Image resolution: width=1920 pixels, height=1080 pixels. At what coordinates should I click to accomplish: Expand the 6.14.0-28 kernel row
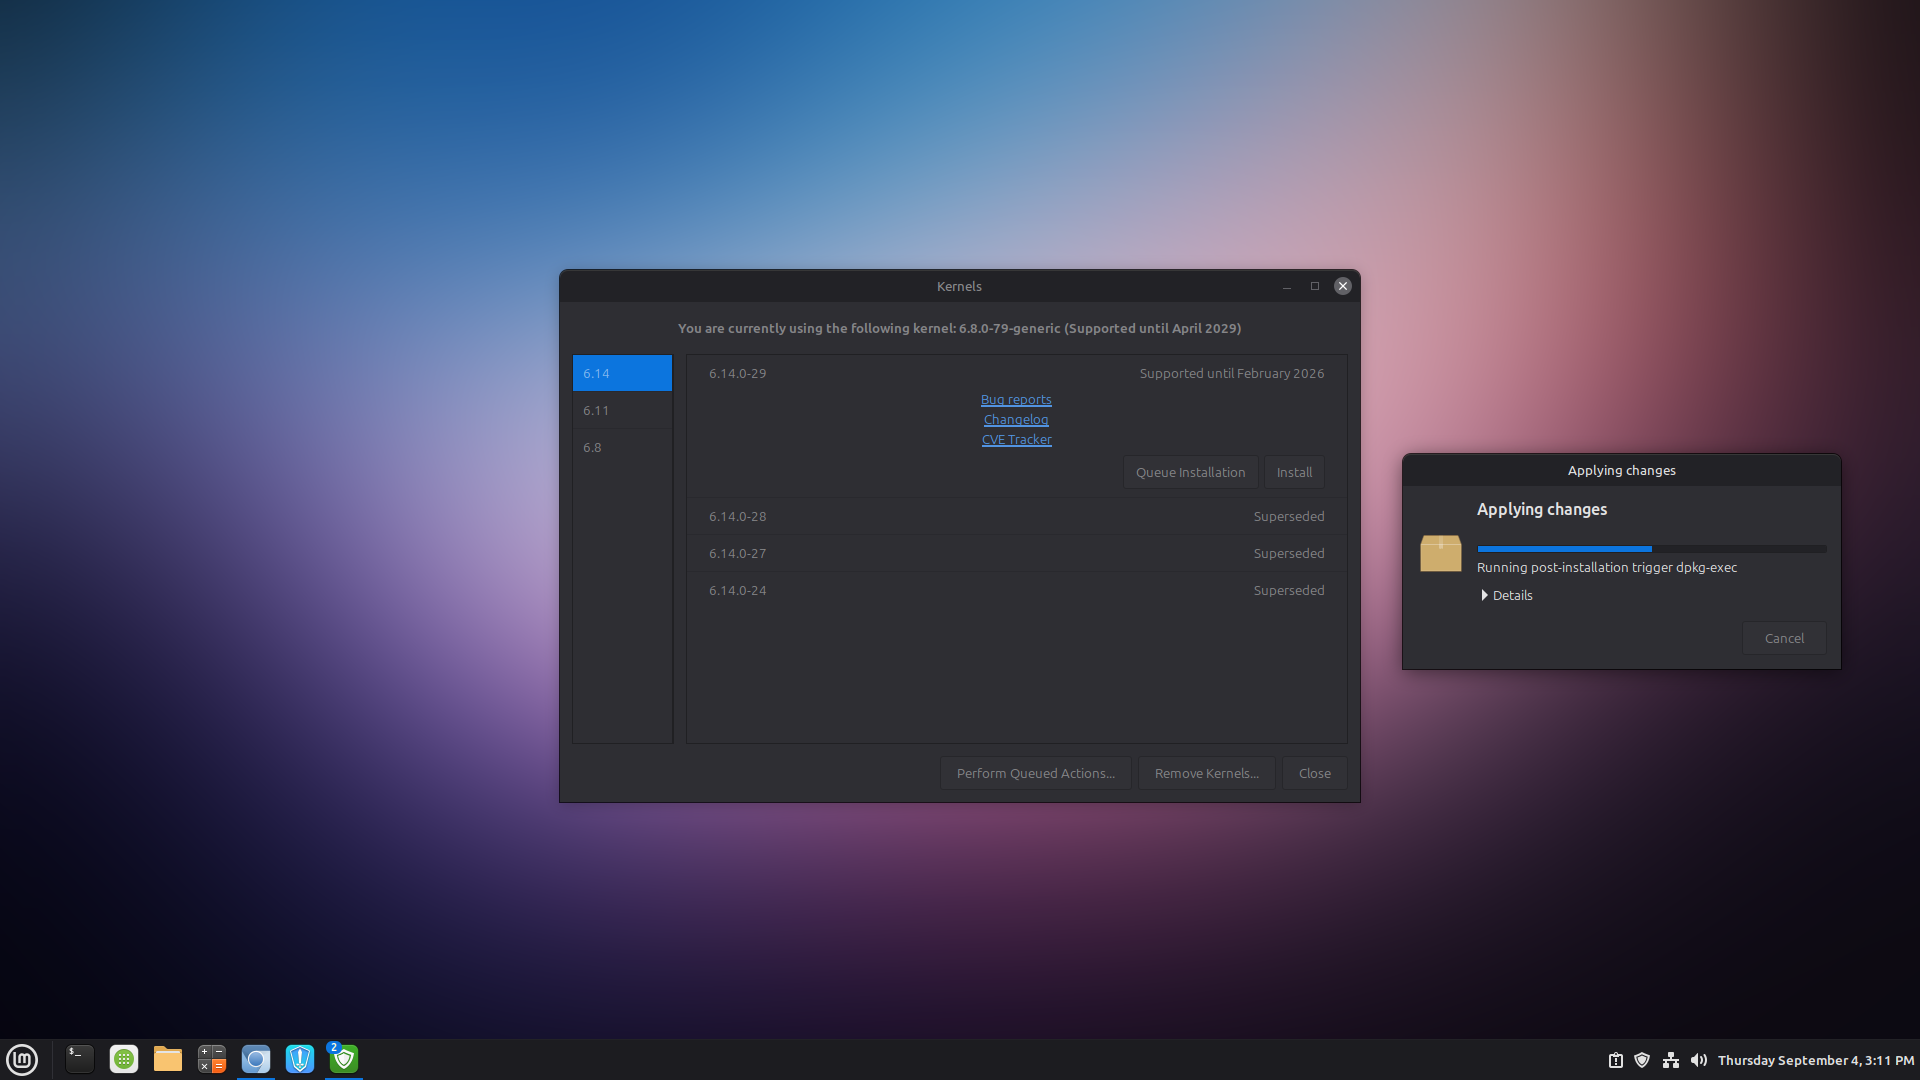click(x=1016, y=516)
